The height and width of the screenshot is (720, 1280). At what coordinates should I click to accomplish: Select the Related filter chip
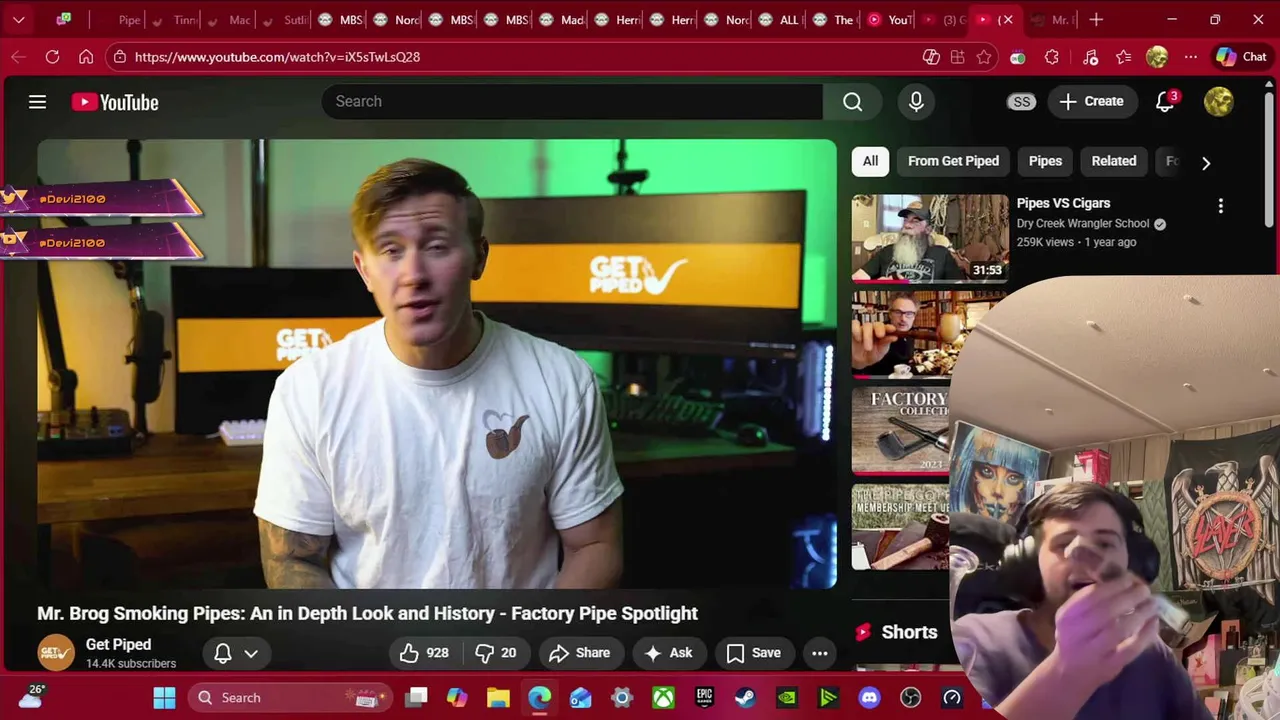click(1113, 161)
